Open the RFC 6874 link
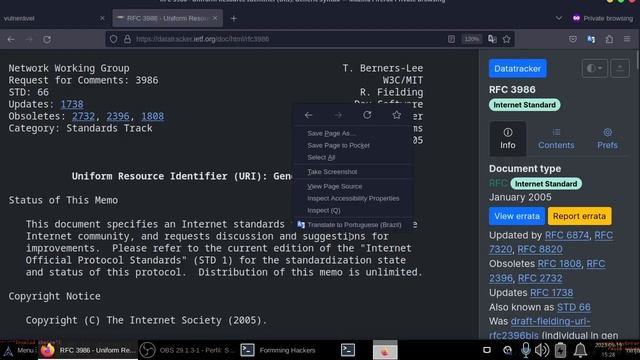The image size is (640, 360). (x=567, y=236)
